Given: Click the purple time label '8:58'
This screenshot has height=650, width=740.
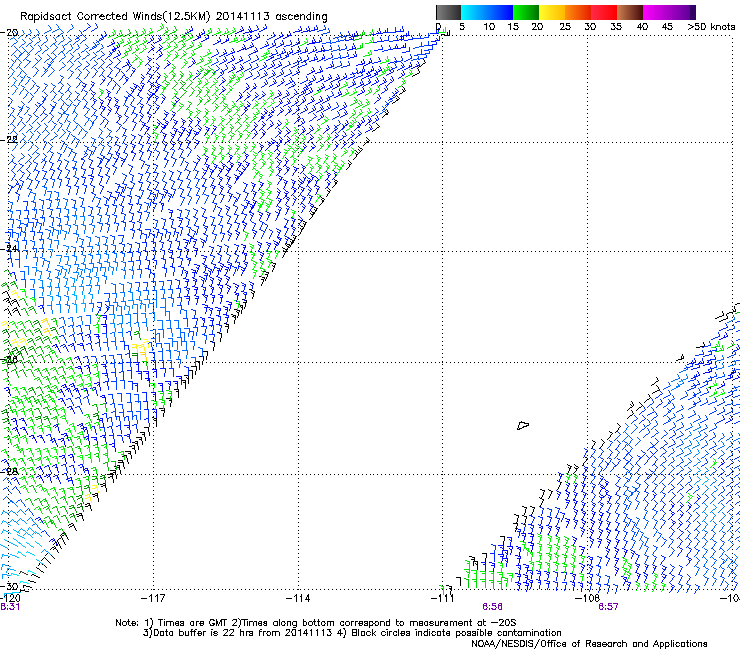Looking at the screenshot, I should (492, 607).
